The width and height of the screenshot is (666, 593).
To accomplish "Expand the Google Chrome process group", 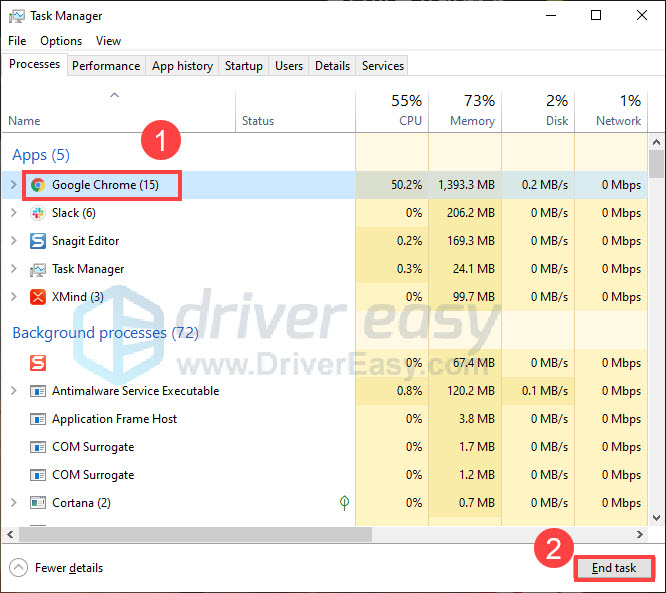I will (x=13, y=185).
